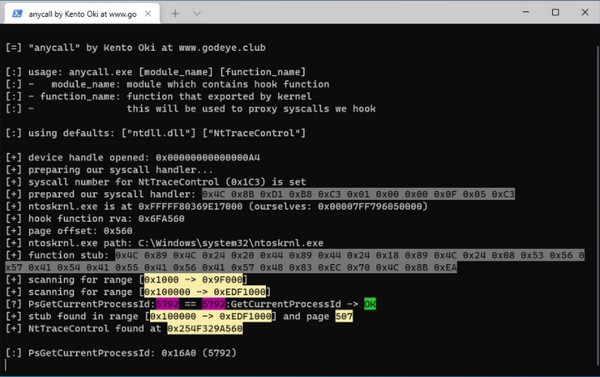Click the gray highlighted syscall handler bytes
The image size is (600, 377).
click(x=358, y=194)
